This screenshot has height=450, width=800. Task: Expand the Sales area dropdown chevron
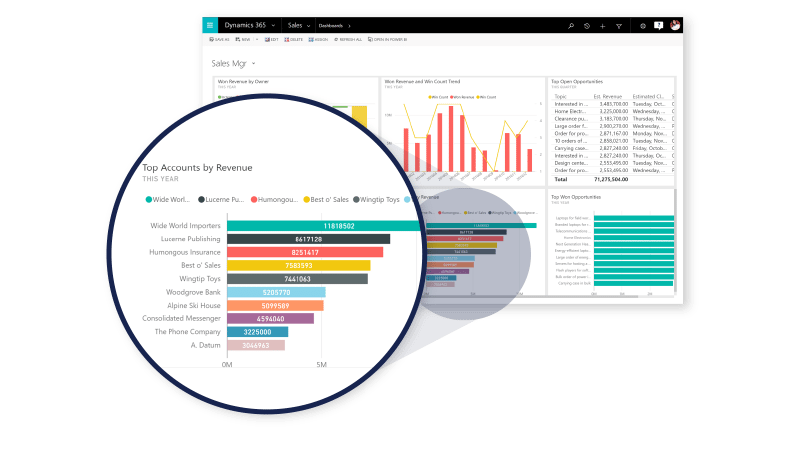pos(309,26)
